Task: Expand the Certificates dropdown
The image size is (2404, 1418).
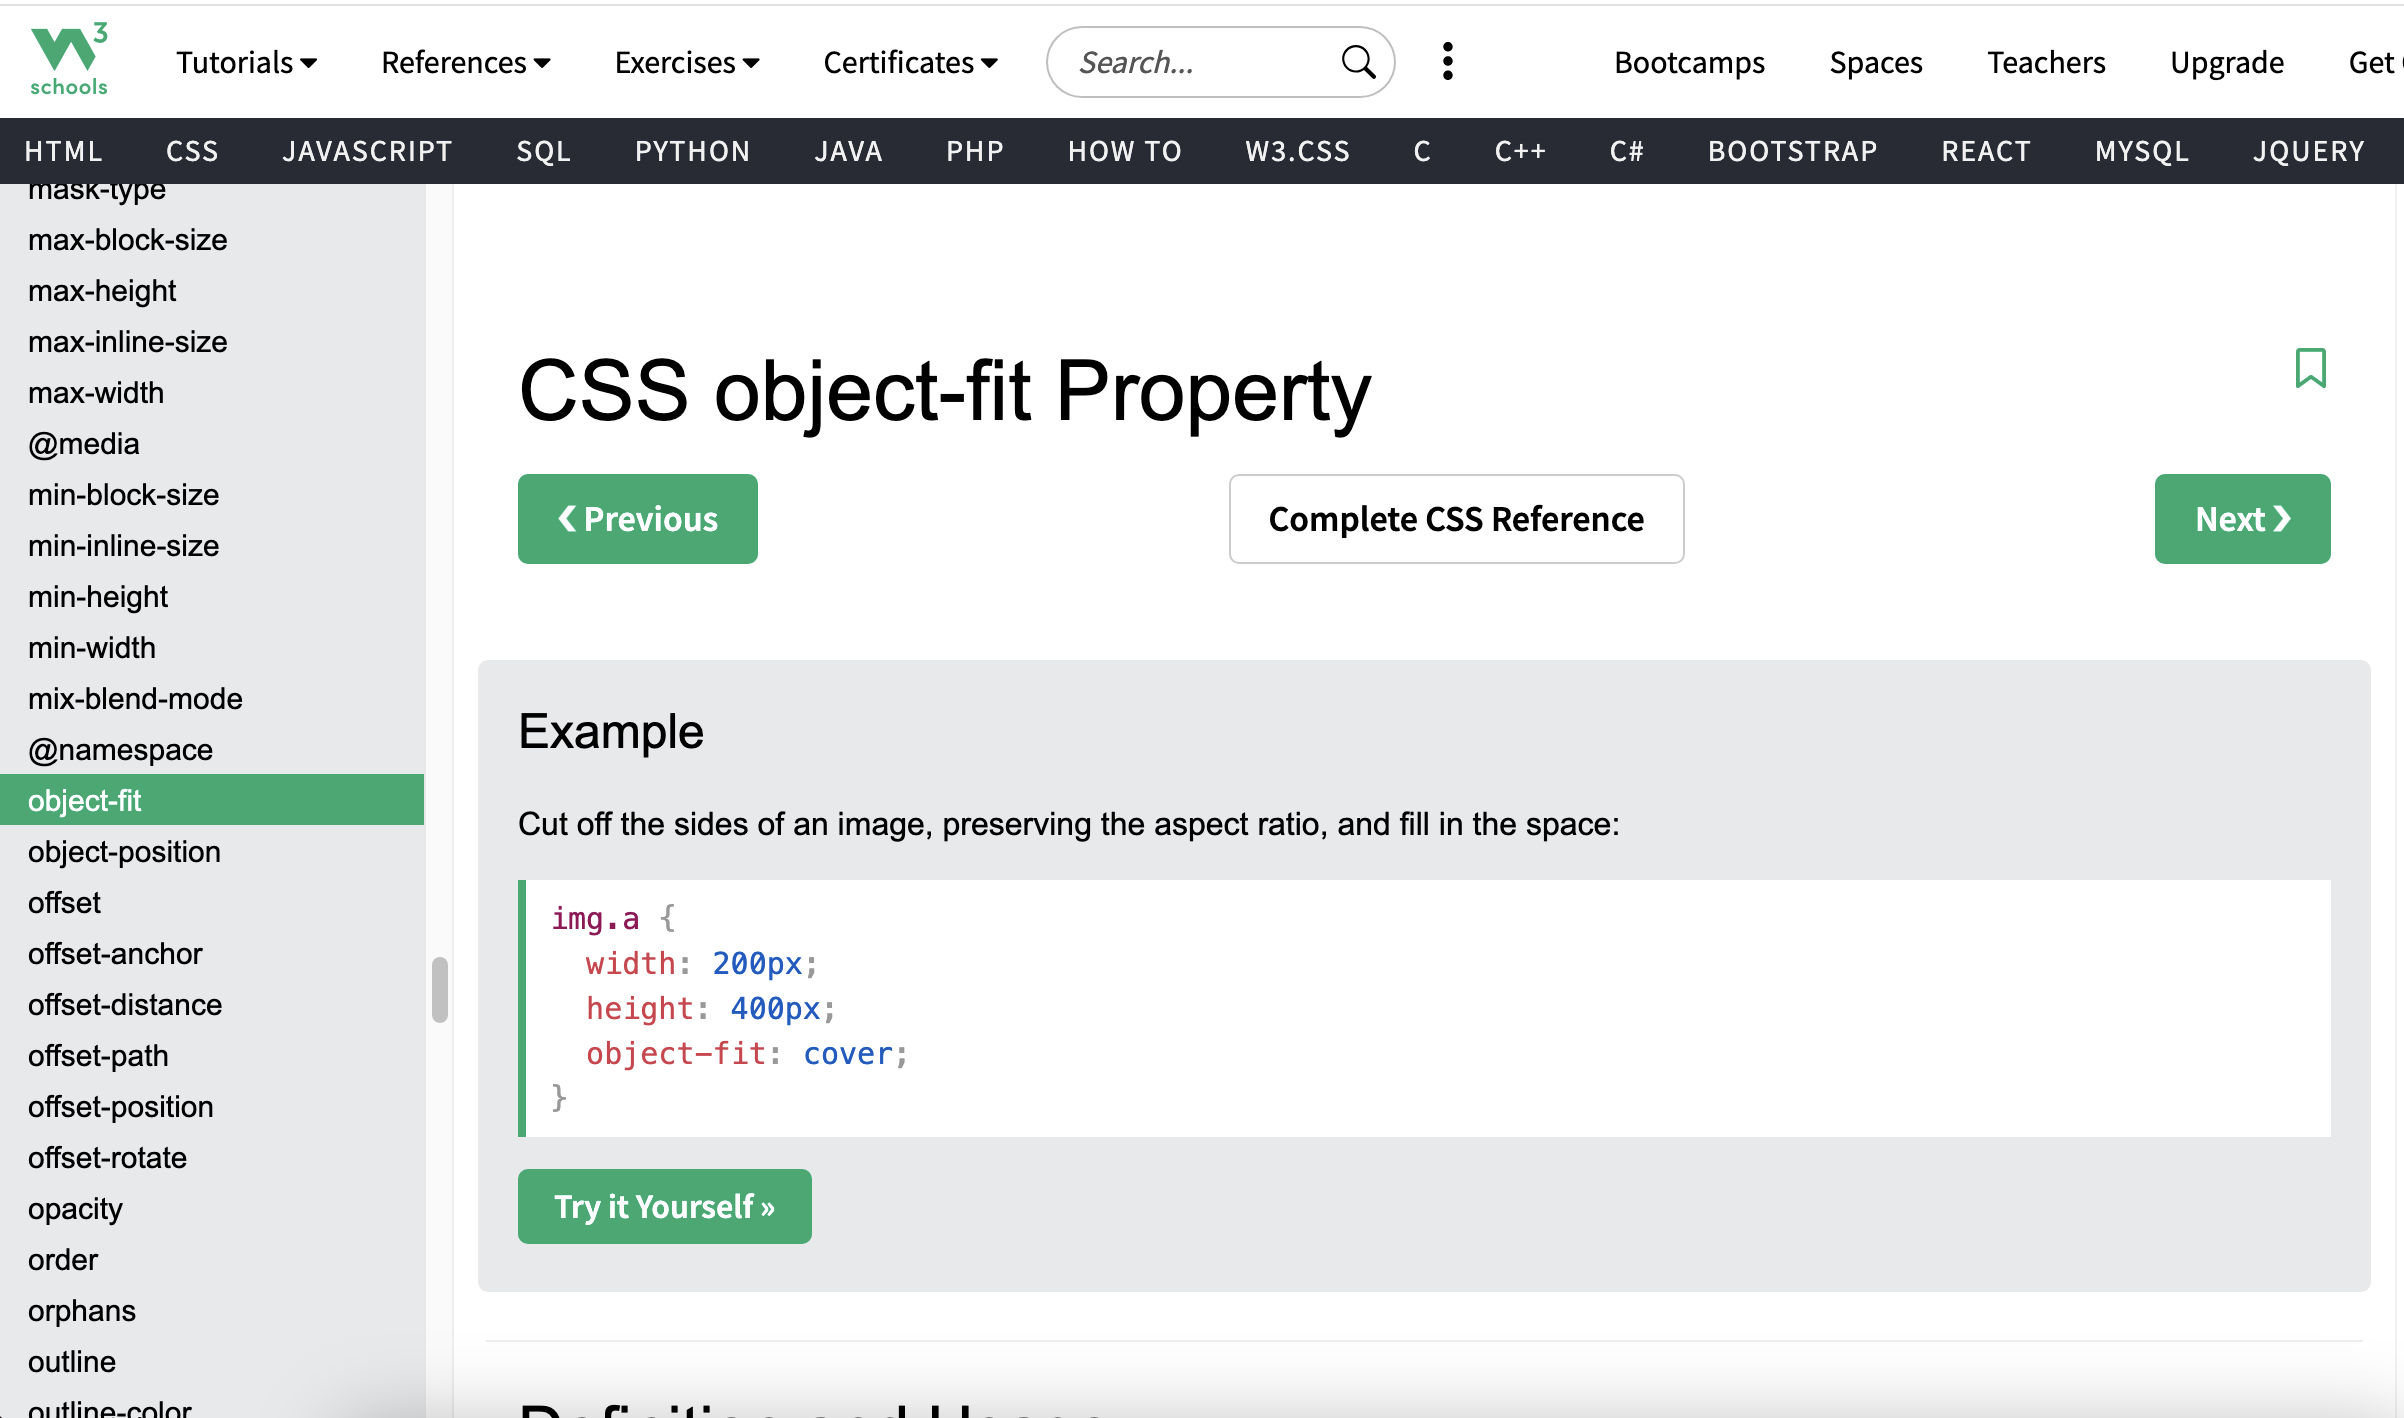Action: 910,61
